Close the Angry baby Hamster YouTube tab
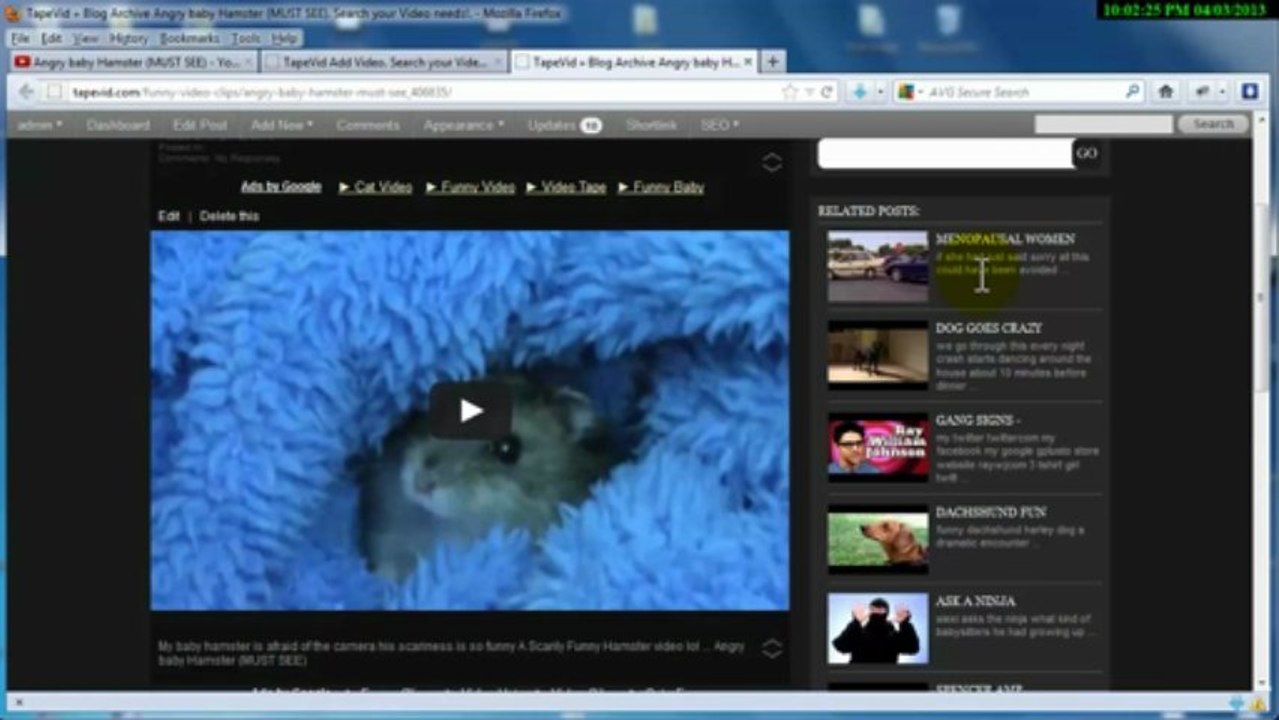Image resolution: width=1279 pixels, height=720 pixels. coord(249,62)
